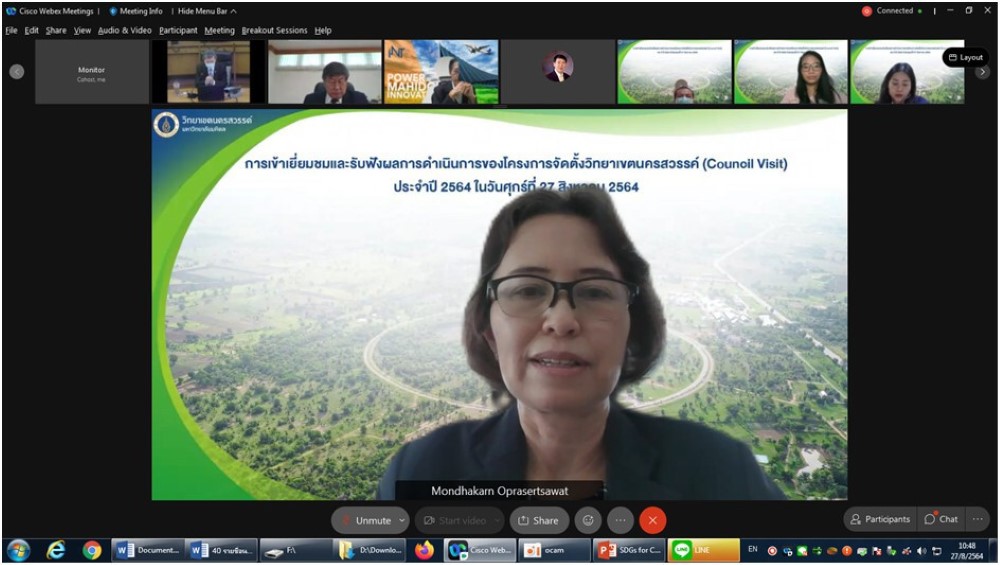Screen dimensions: 1000x565
Task: Open the Layout options
Action: [965, 58]
